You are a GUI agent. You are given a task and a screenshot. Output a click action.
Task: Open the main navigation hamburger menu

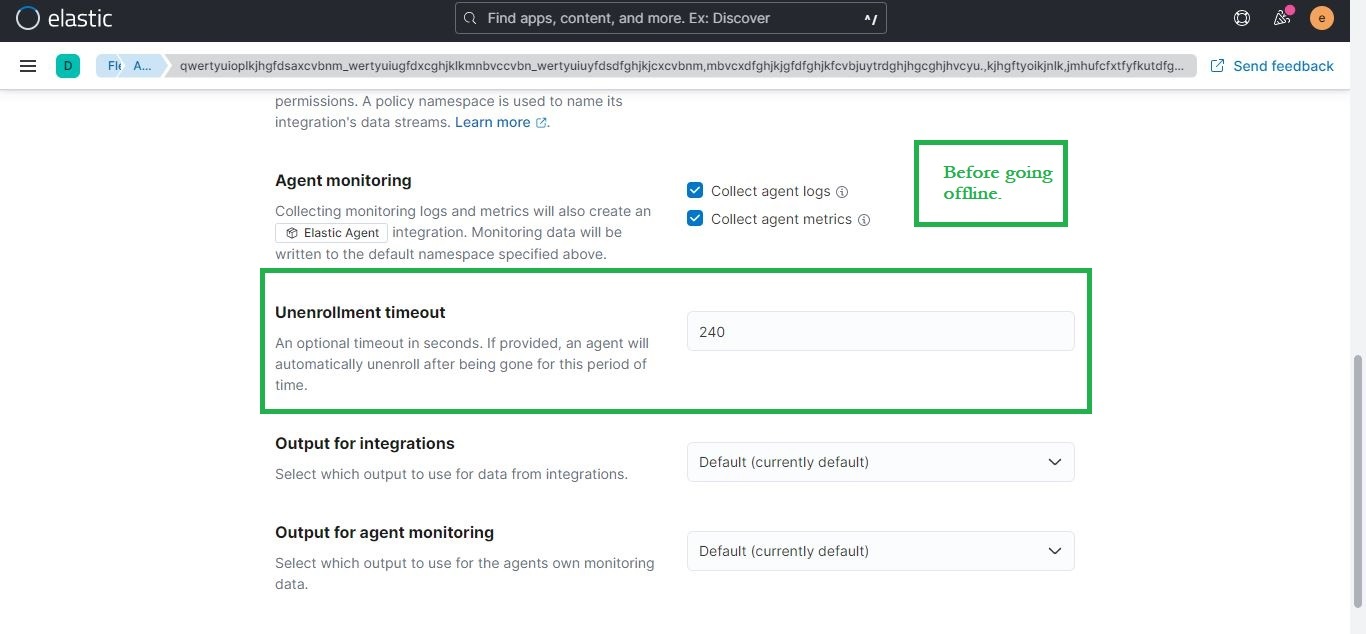point(28,66)
